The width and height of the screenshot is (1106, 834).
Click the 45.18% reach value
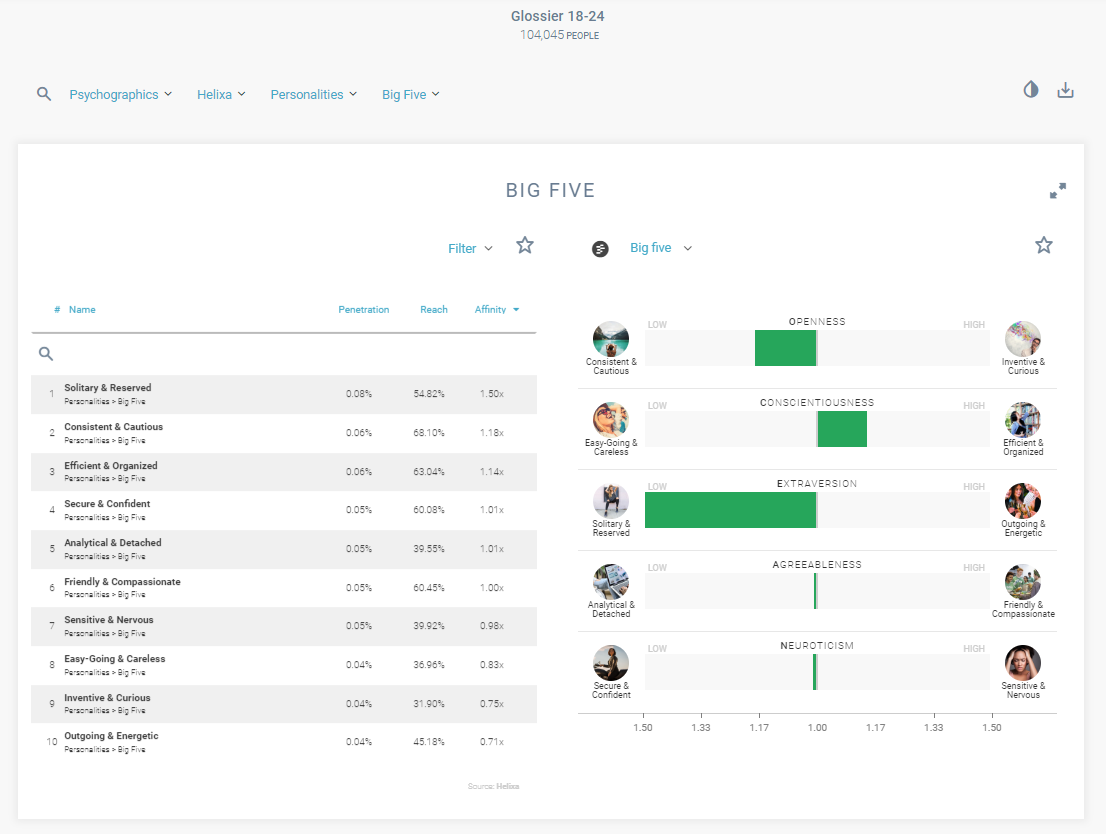click(429, 742)
